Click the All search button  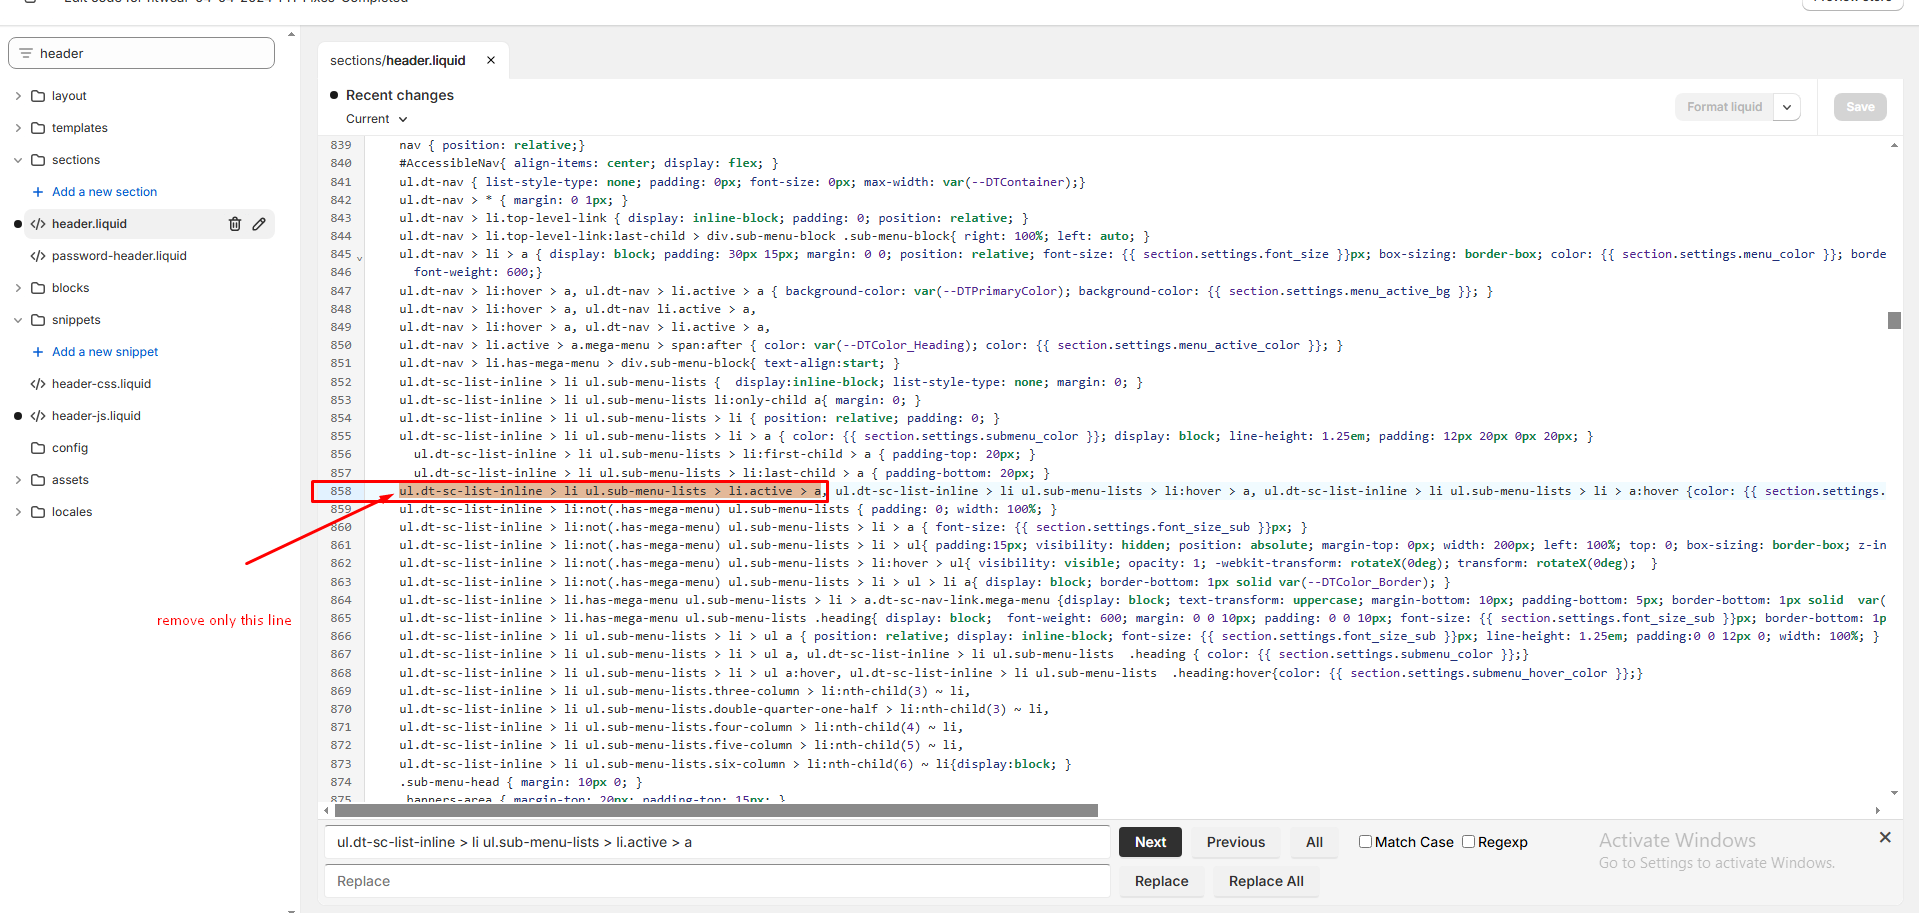click(1314, 842)
